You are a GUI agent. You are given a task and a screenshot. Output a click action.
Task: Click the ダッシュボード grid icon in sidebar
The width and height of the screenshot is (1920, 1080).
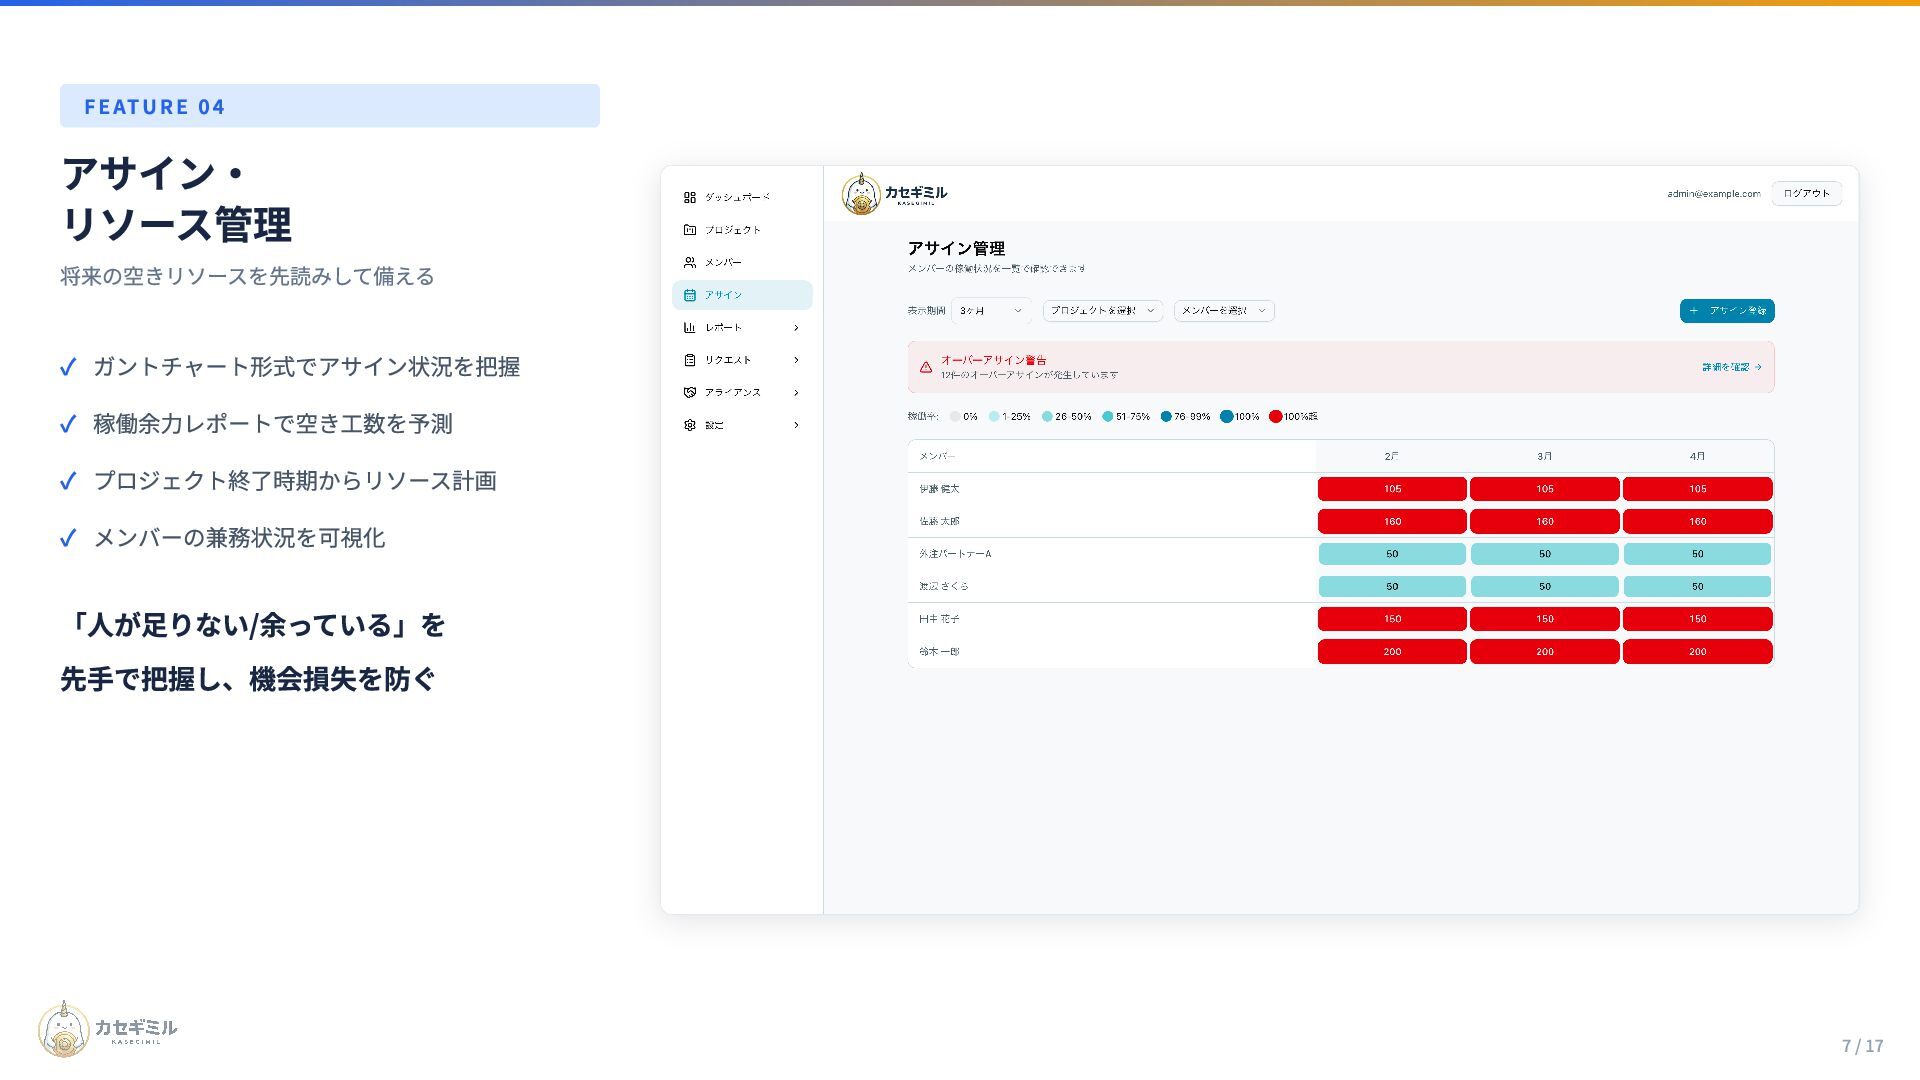[689, 197]
